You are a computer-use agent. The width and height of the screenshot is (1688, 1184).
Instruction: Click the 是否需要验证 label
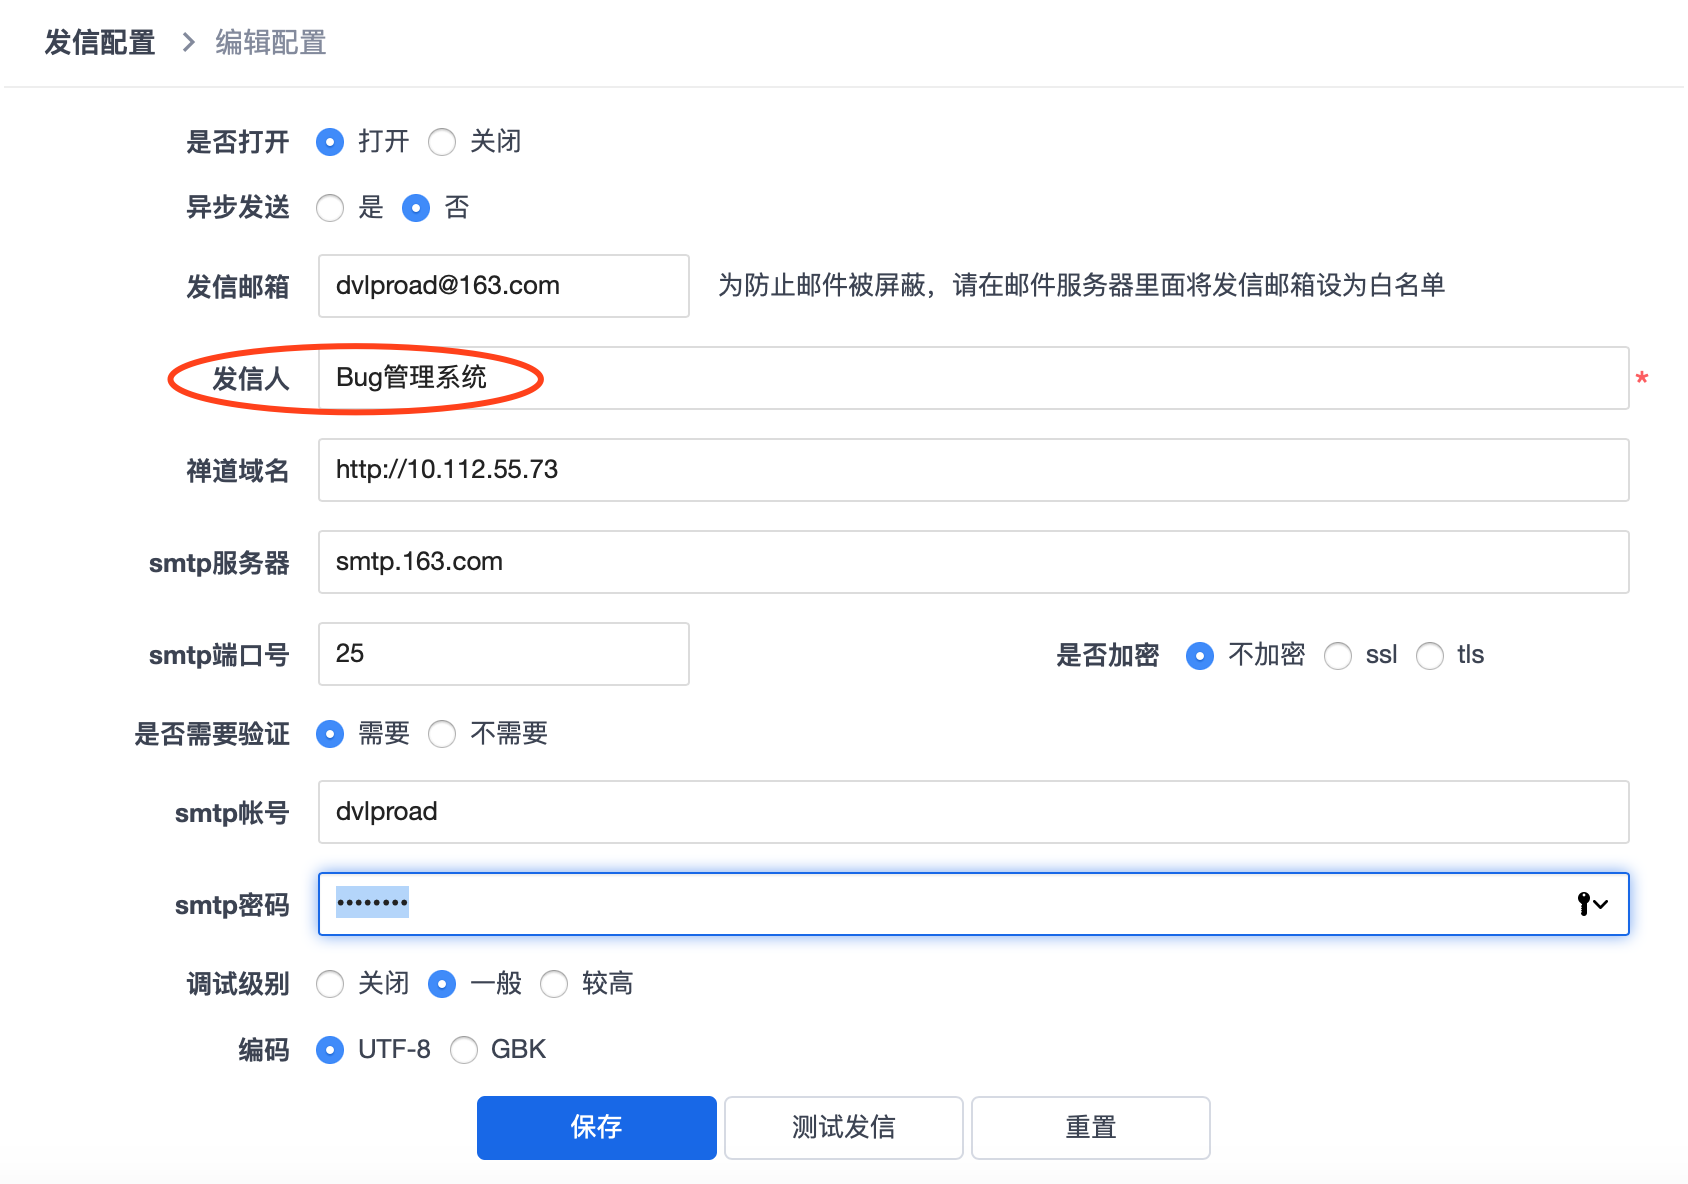tap(212, 734)
